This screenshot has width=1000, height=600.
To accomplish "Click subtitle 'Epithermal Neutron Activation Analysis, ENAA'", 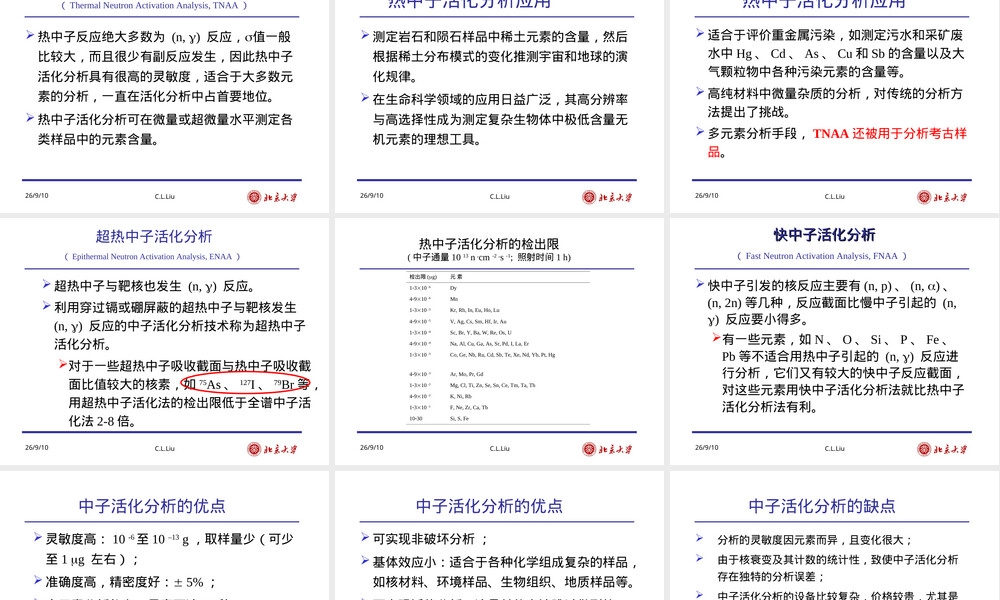I will click(x=152, y=256).
